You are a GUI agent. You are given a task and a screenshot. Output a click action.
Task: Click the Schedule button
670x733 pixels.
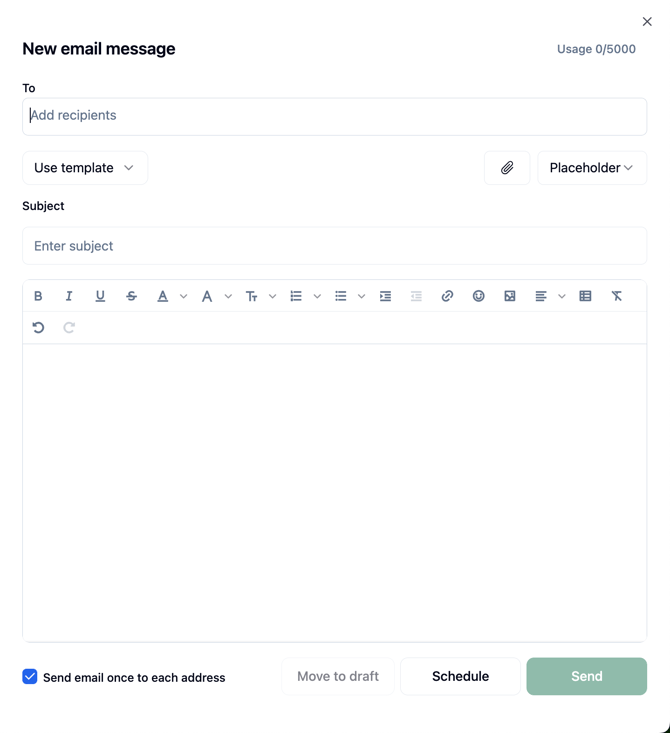[460, 676]
